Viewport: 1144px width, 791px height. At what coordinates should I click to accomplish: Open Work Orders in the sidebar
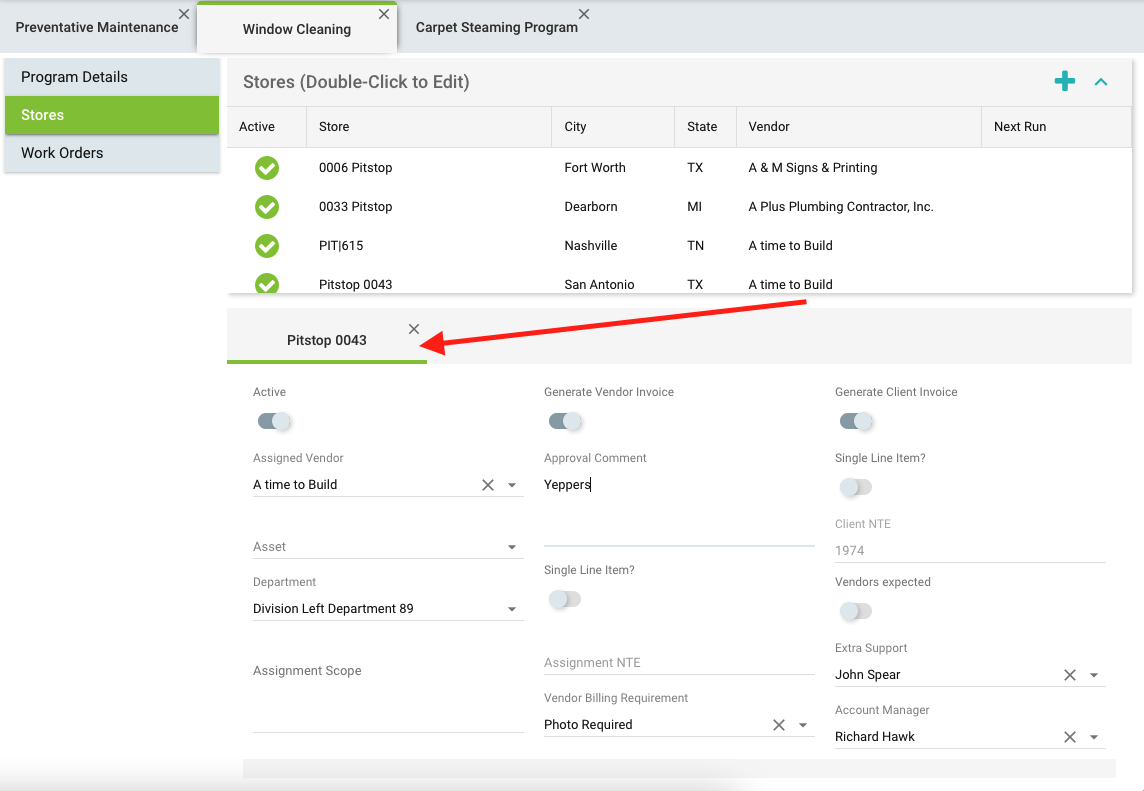[x=62, y=153]
